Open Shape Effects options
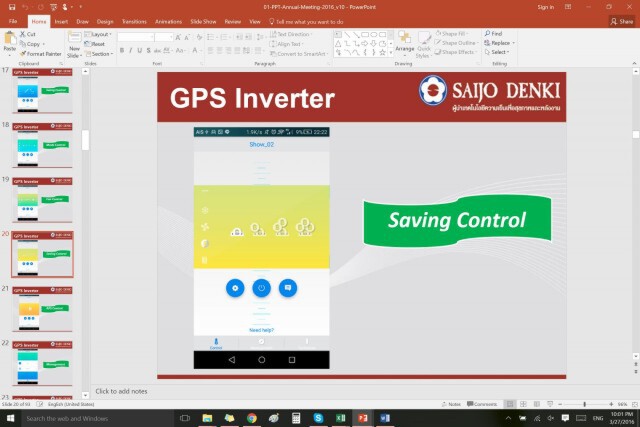 pyautogui.click(x=456, y=52)
